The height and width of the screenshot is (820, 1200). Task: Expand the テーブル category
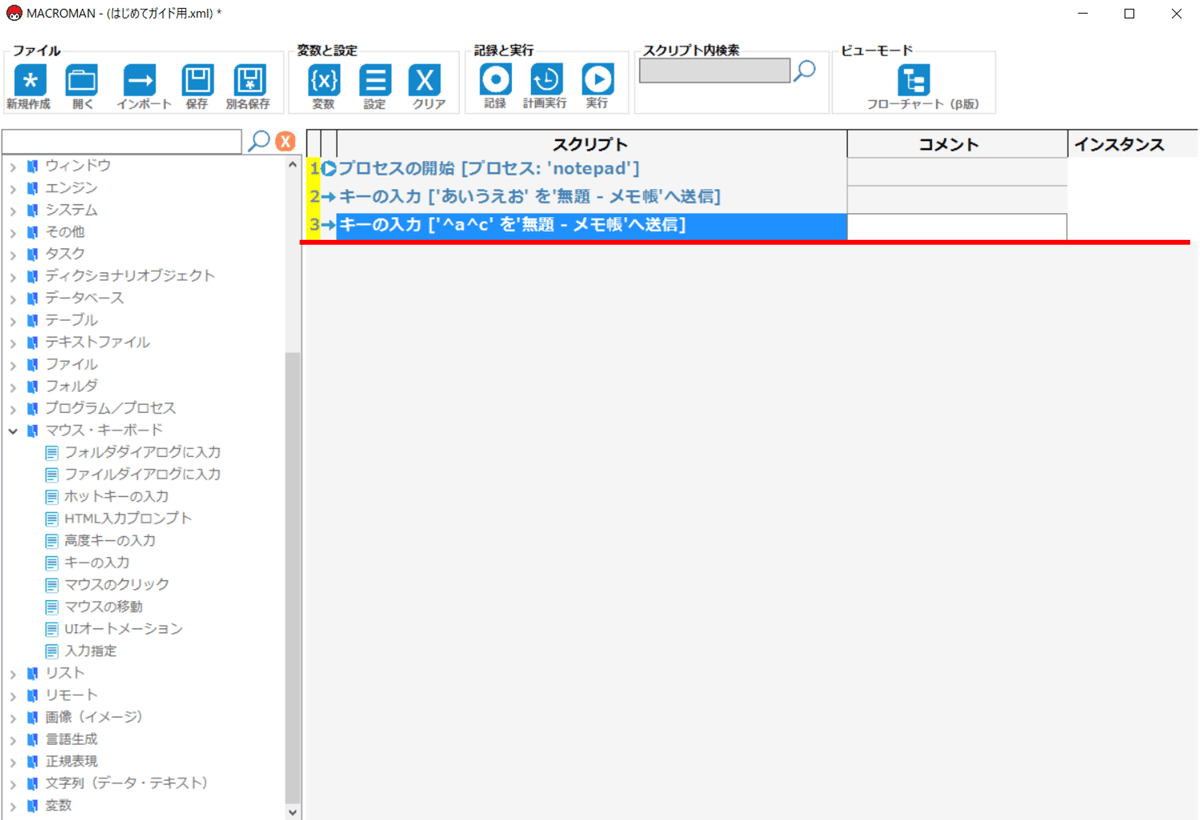[13, 320]
